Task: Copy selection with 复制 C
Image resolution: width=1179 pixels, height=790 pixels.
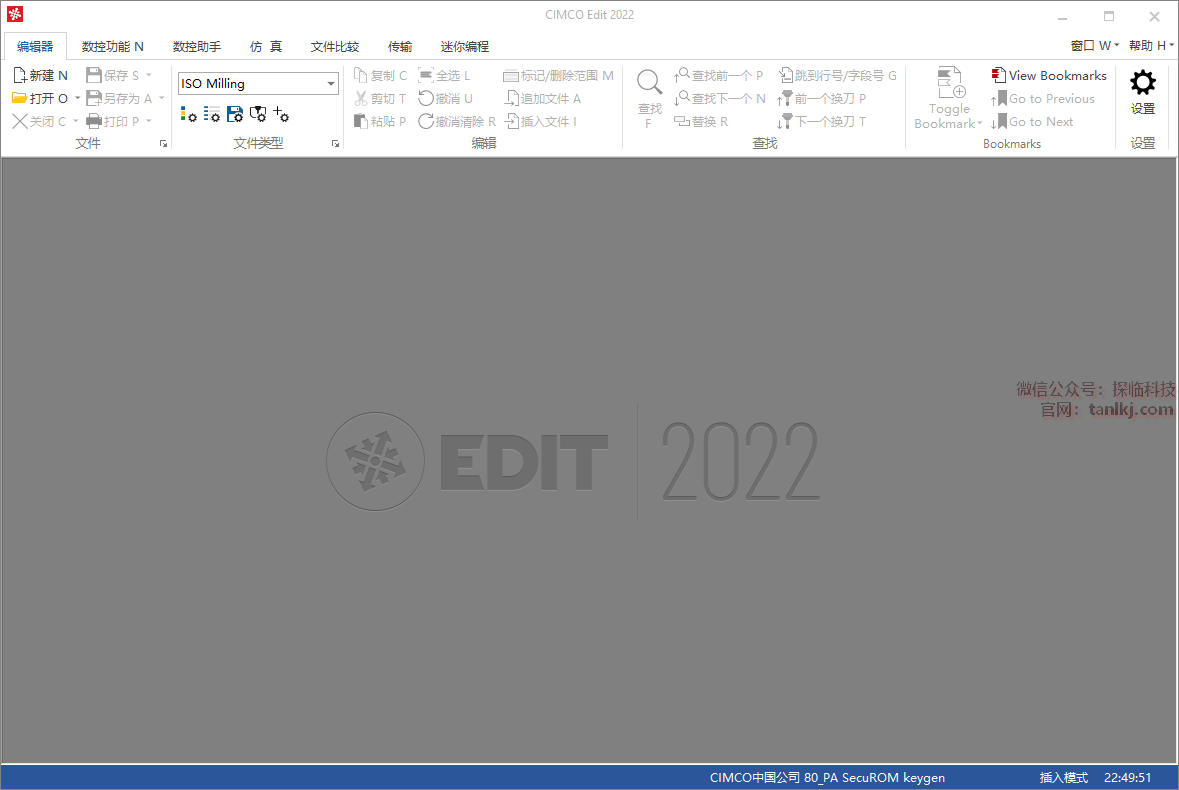Action: tap(380, 75)
